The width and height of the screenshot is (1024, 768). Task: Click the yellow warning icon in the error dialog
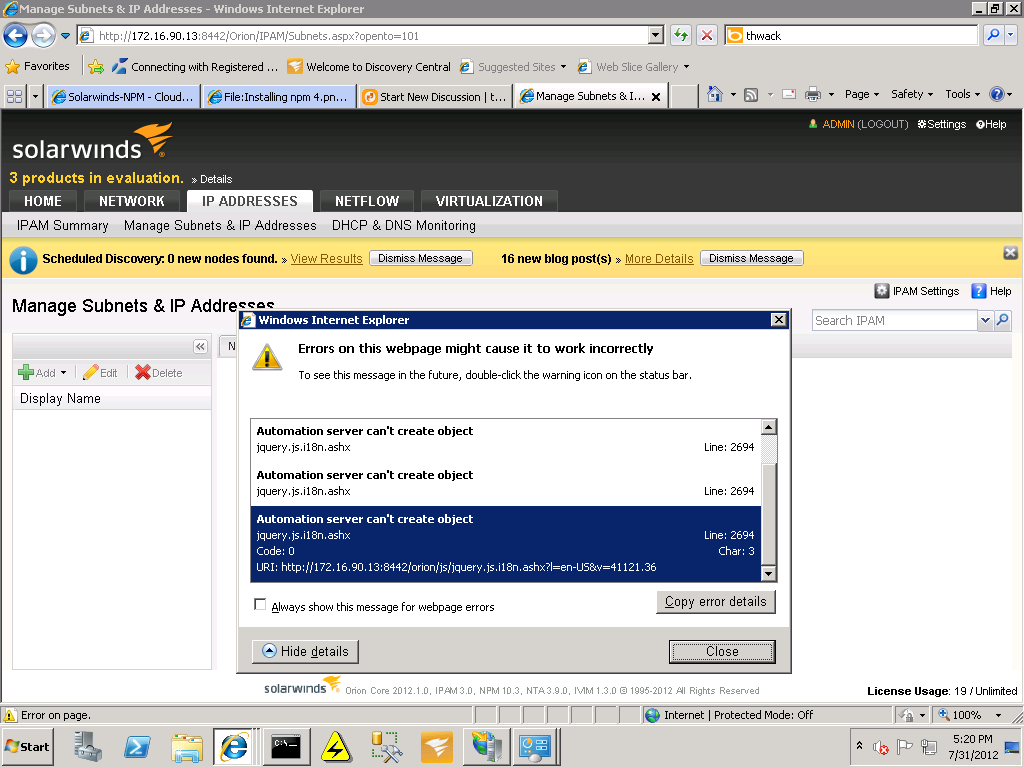point(267,356)
